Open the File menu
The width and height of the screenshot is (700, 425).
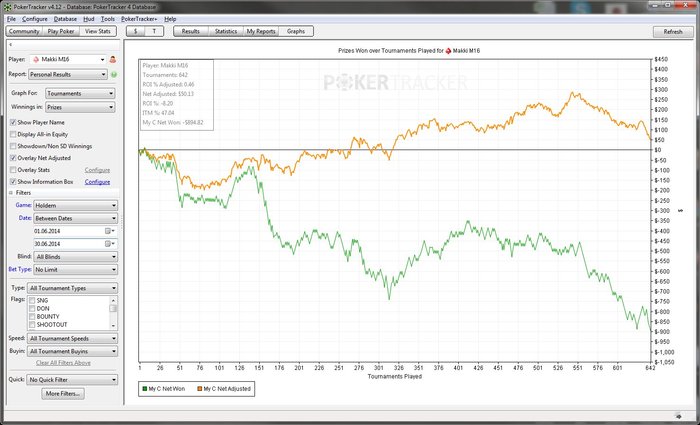[x=11, y=19]
